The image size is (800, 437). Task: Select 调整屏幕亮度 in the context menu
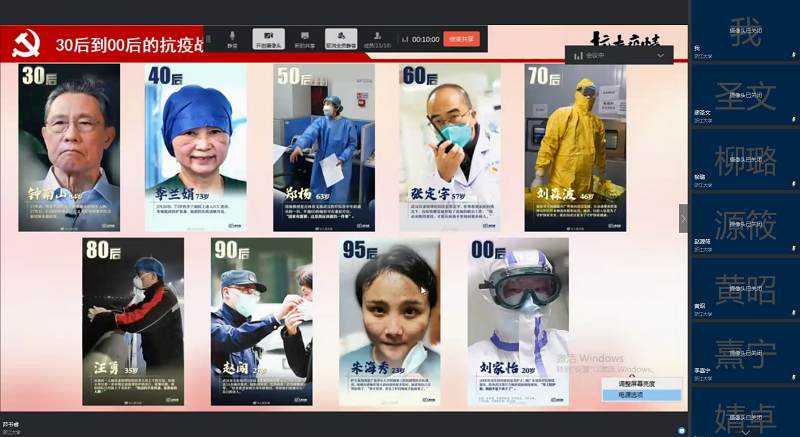point(641,383)
